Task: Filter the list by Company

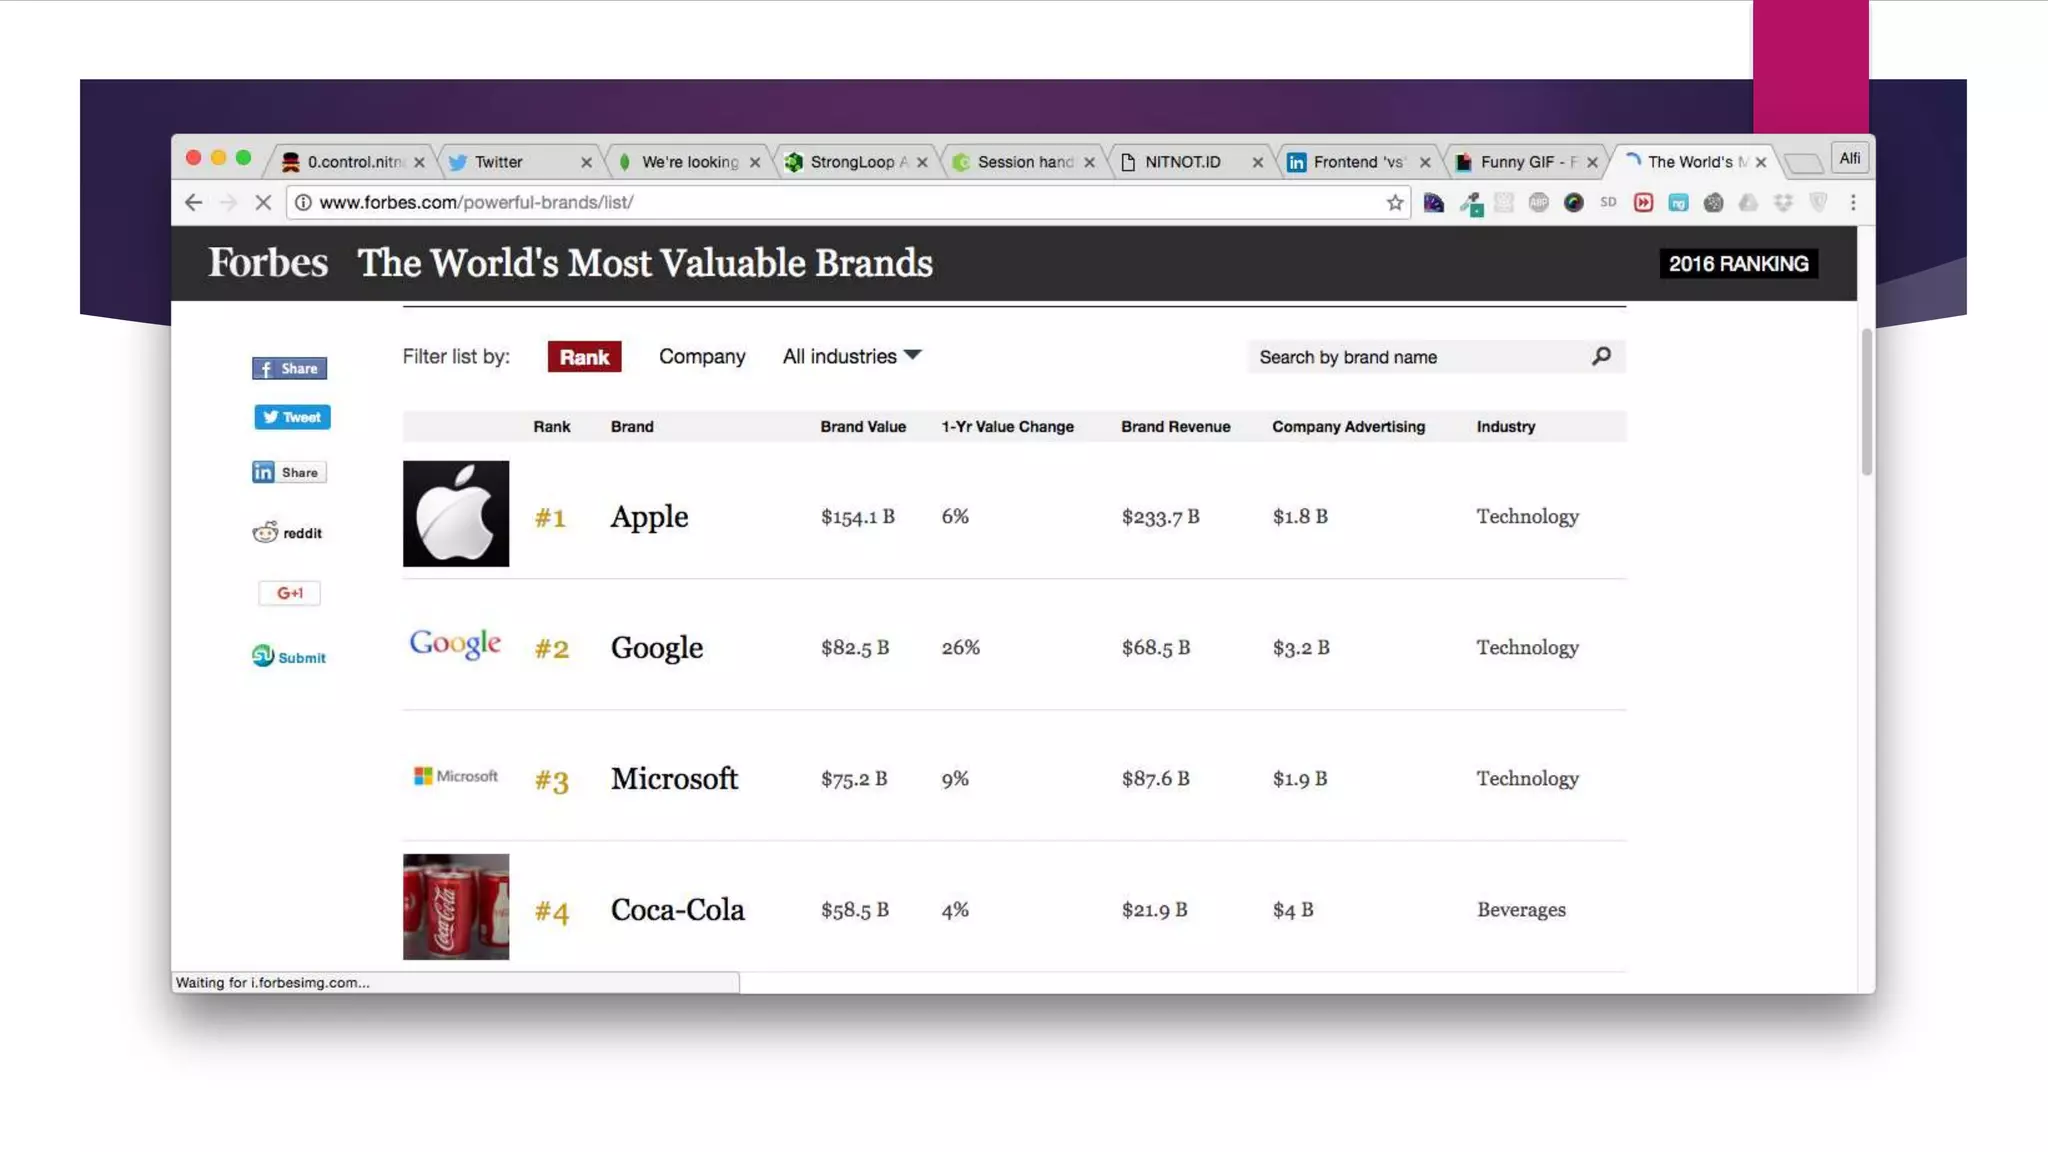Action: pos(702,357)
